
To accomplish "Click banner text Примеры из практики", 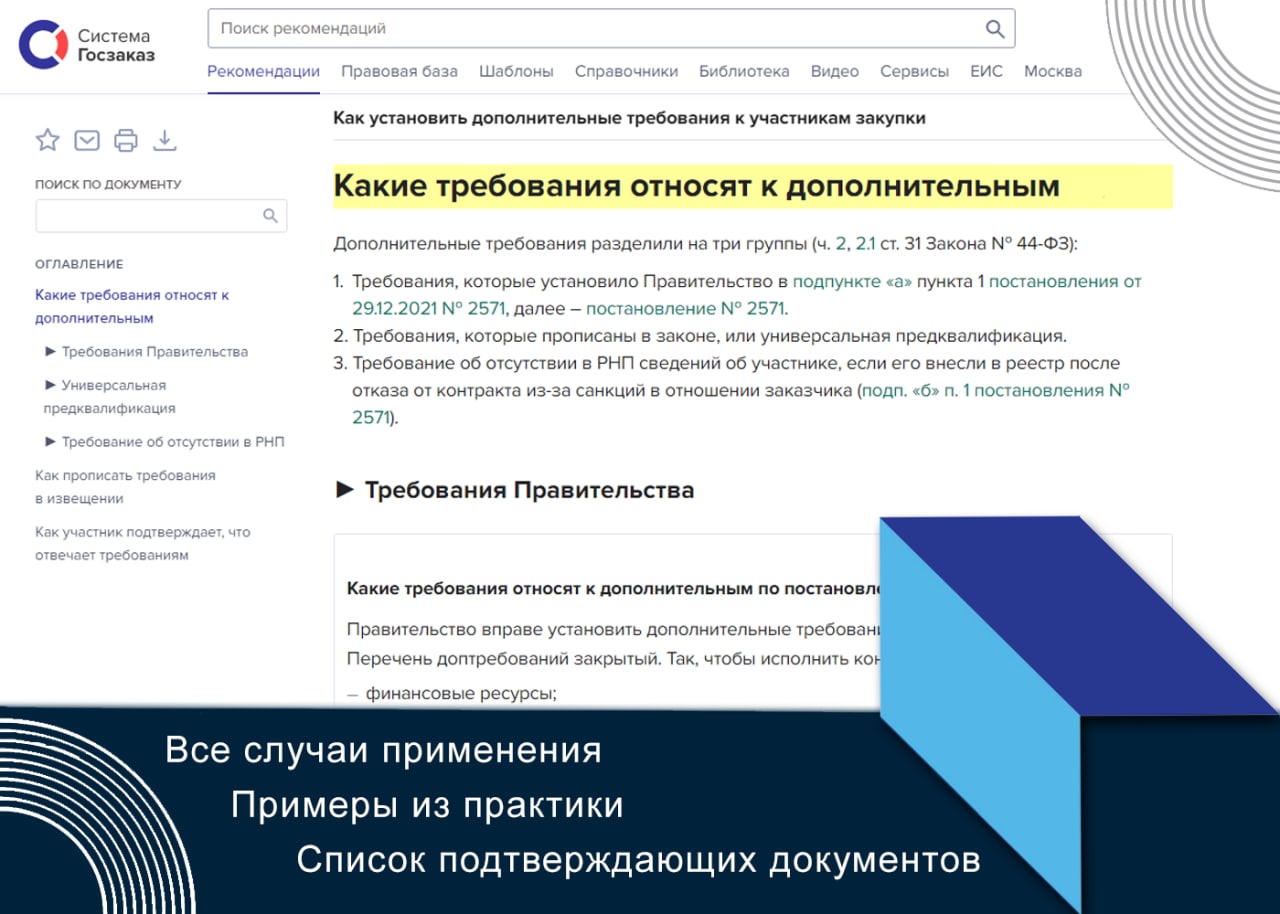I will coord(427,805).
